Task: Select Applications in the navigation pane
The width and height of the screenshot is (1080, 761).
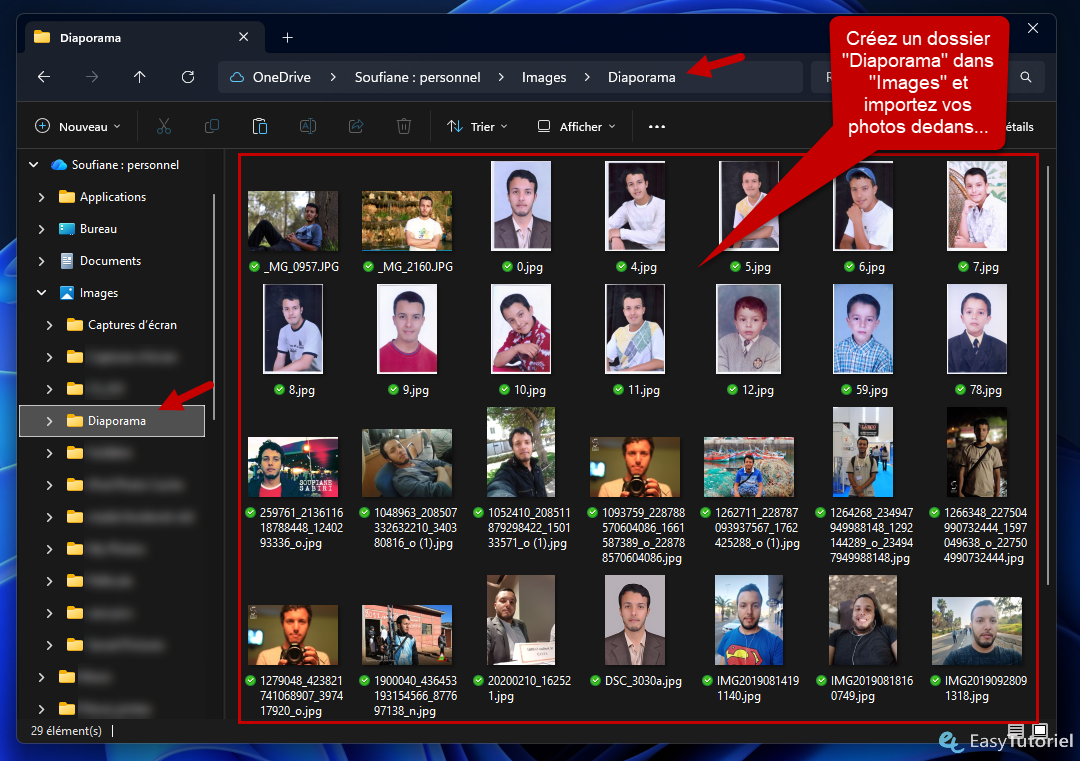Action: coord(113,197)
